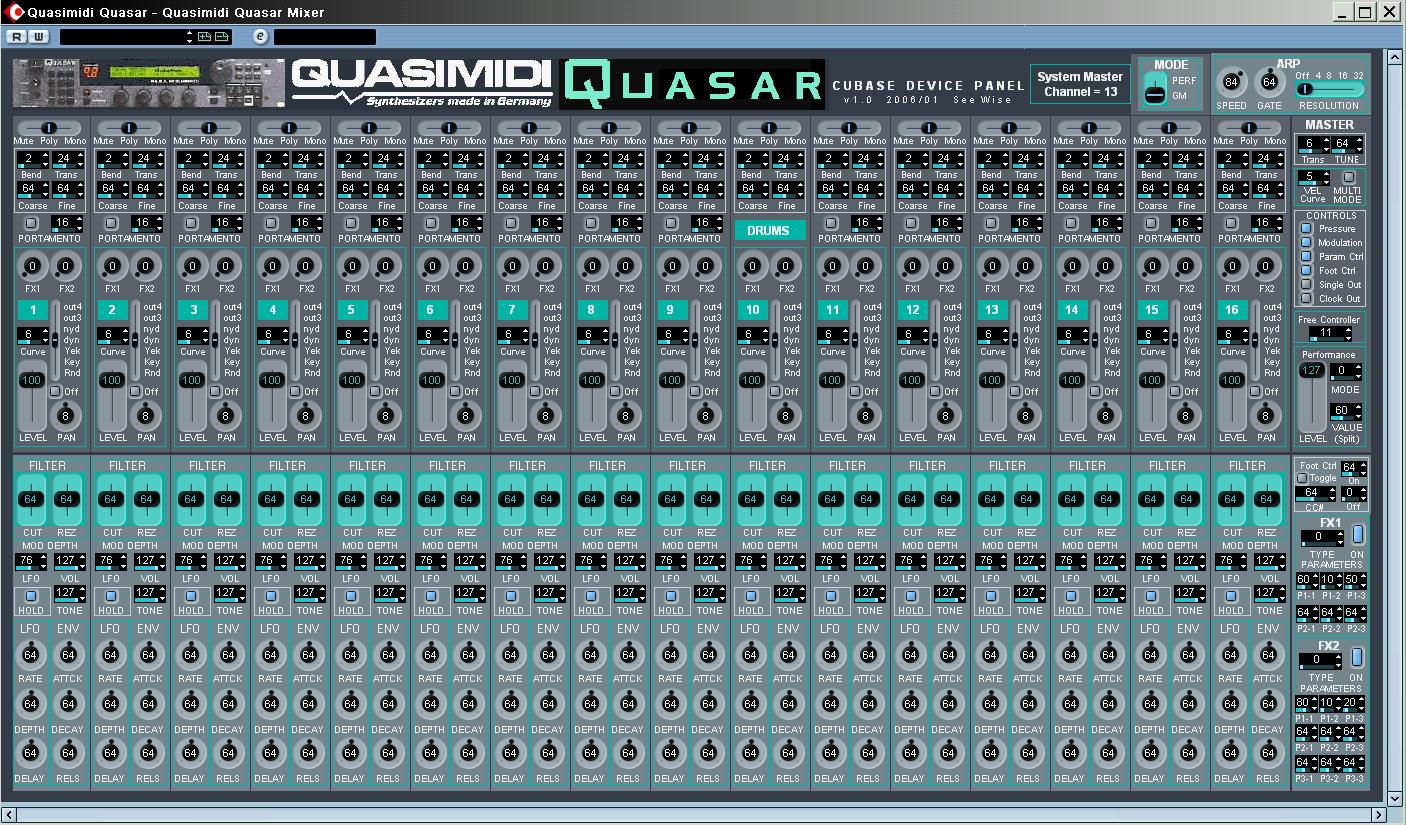Click the Free Controller value stepper
Viewport: 1406px width, 825px height.
(1330, 334)
